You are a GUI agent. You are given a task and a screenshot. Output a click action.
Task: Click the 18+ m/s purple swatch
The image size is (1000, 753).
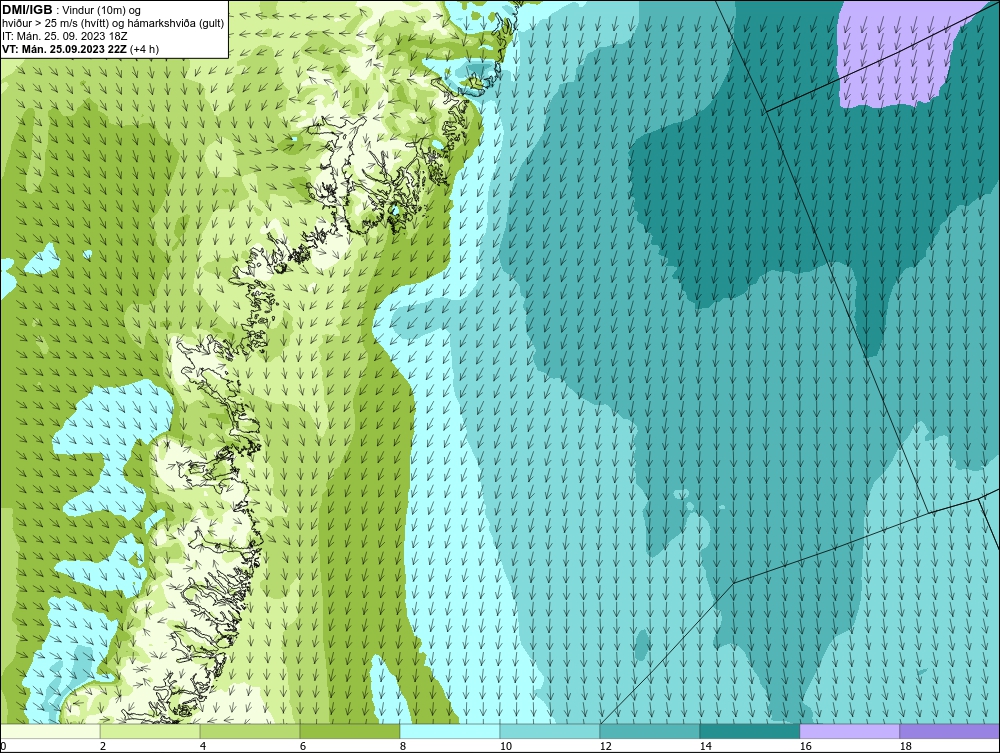pyautogui.click(x=950, y=731)
